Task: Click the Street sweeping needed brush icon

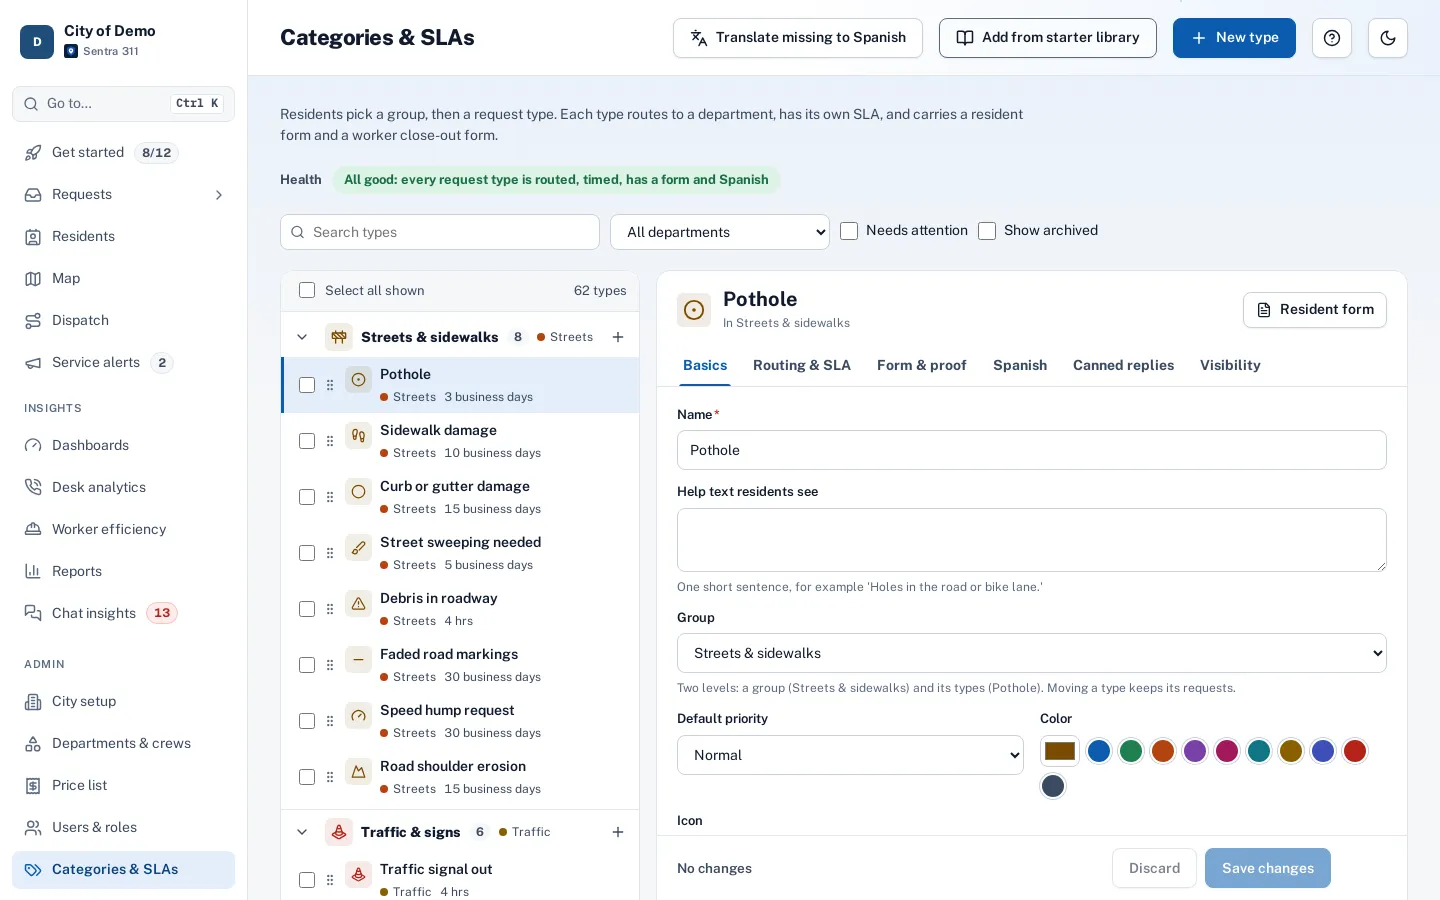Action: pos(358,548)
